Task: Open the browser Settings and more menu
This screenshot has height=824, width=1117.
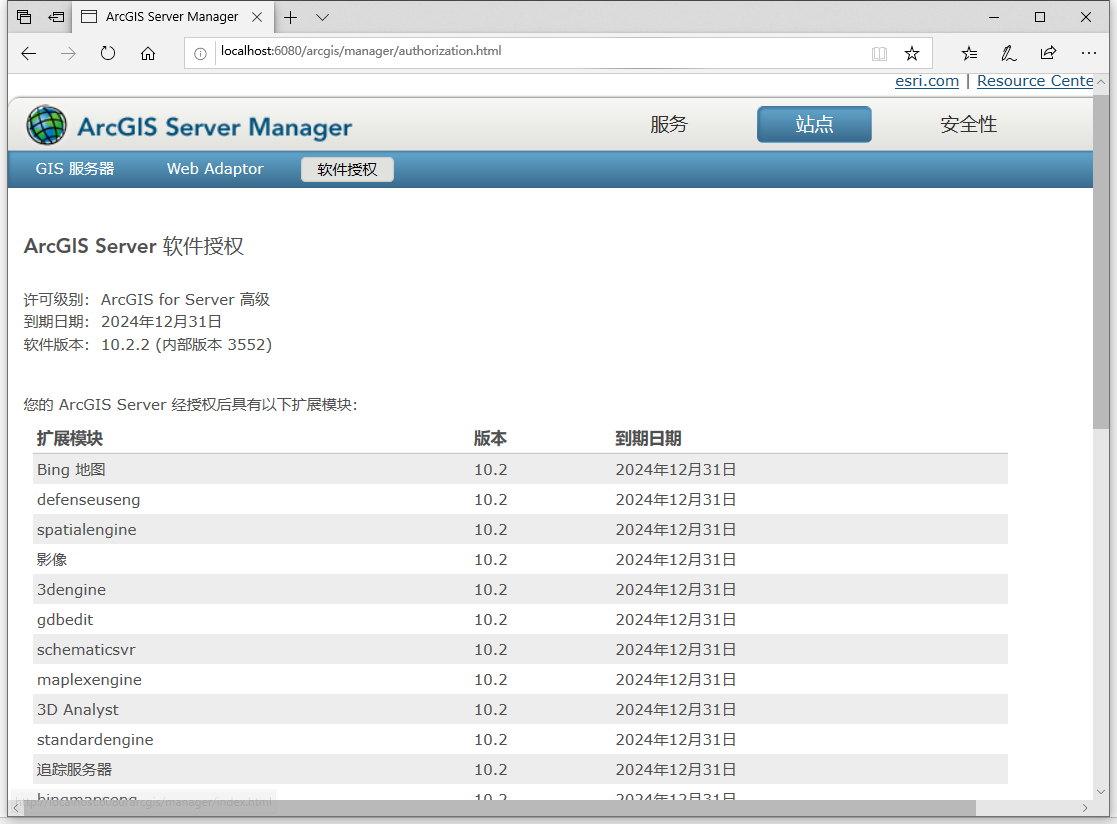Action: (x=1089, y=53)
